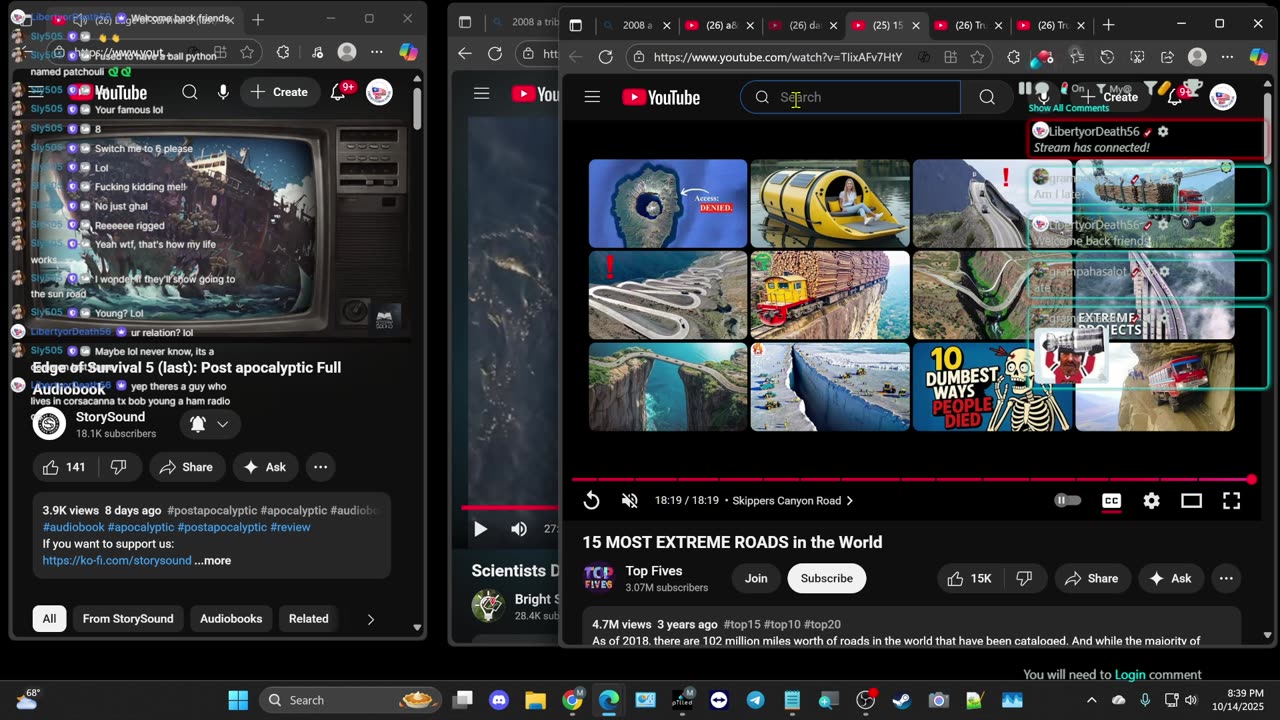The width and height of the screenshot is (1280, 720).
Task: Refresh the front browser page
Action: pos(605,57)
